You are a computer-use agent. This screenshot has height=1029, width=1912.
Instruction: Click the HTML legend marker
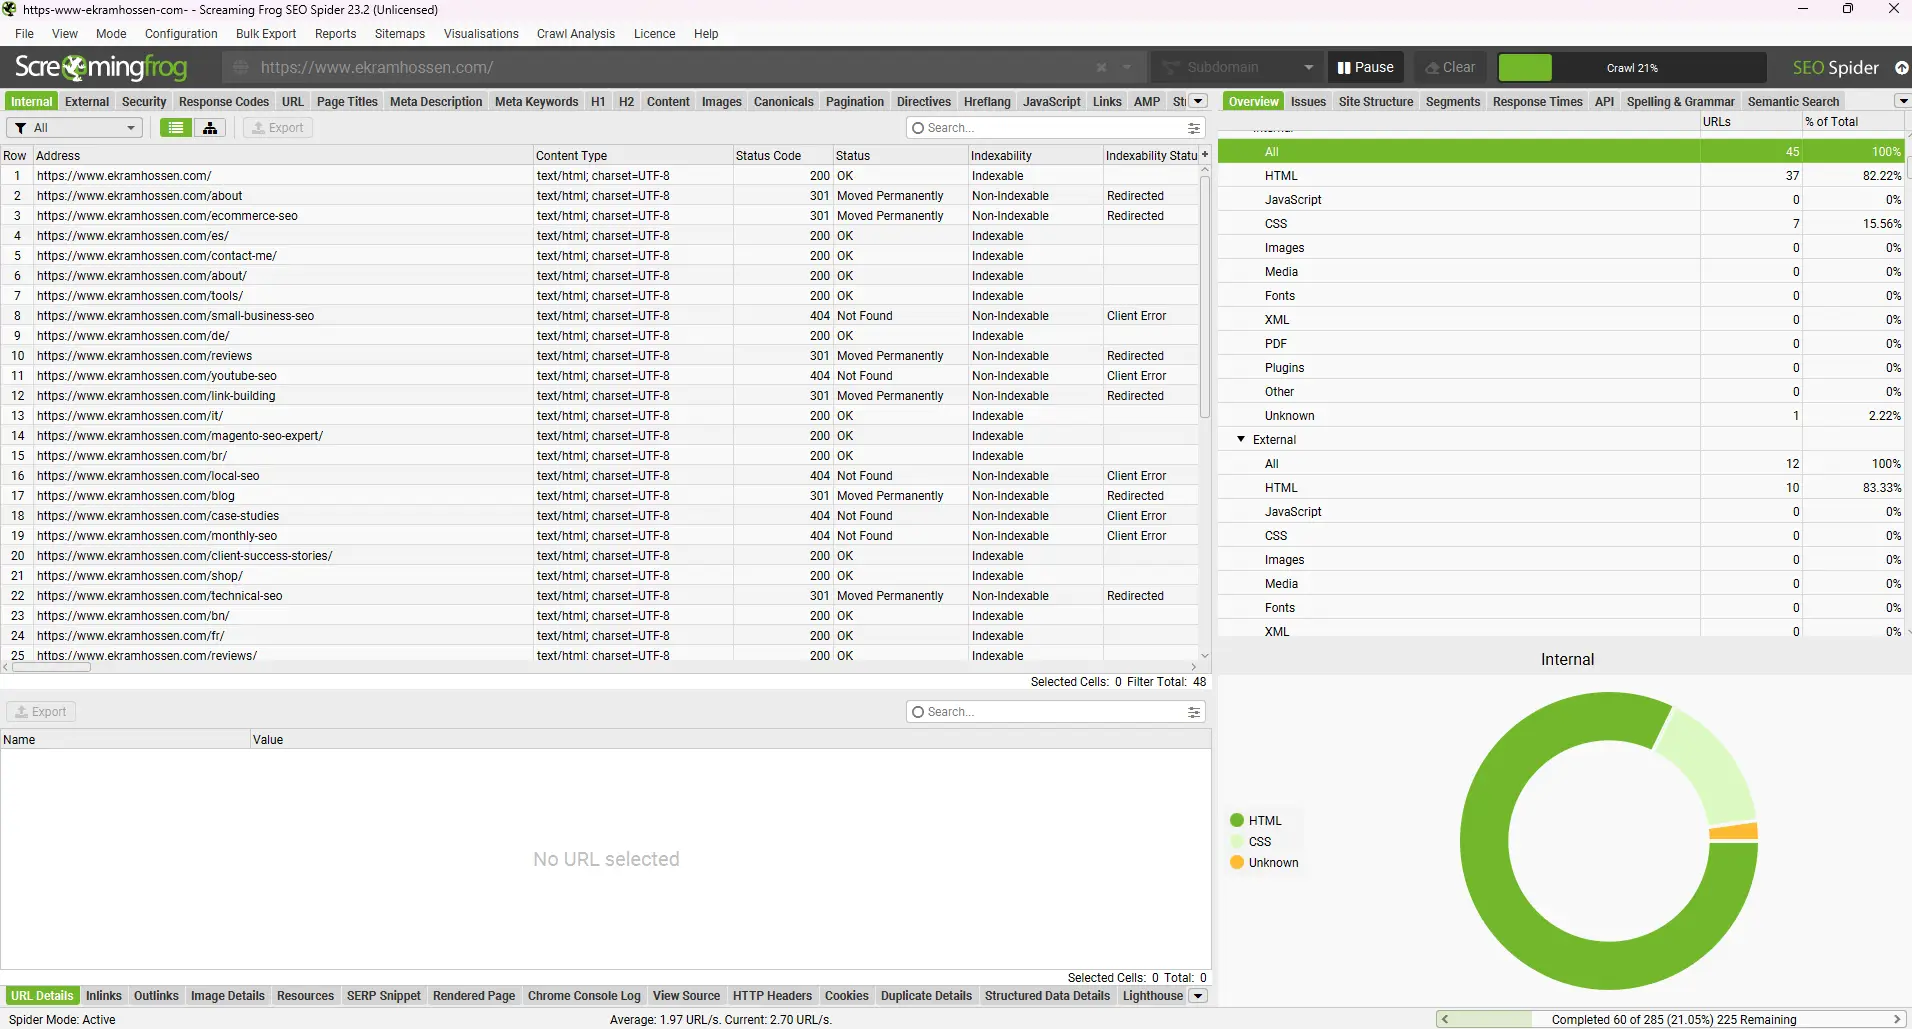coord(1237,821)
